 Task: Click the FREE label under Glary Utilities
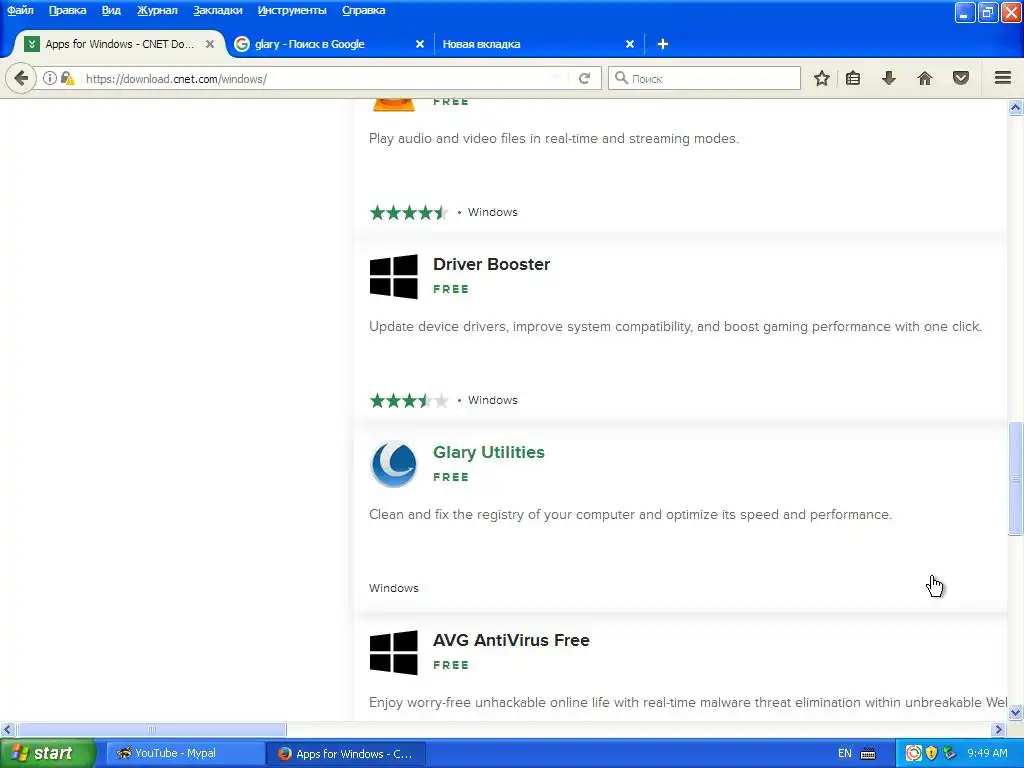pos(451,477)
